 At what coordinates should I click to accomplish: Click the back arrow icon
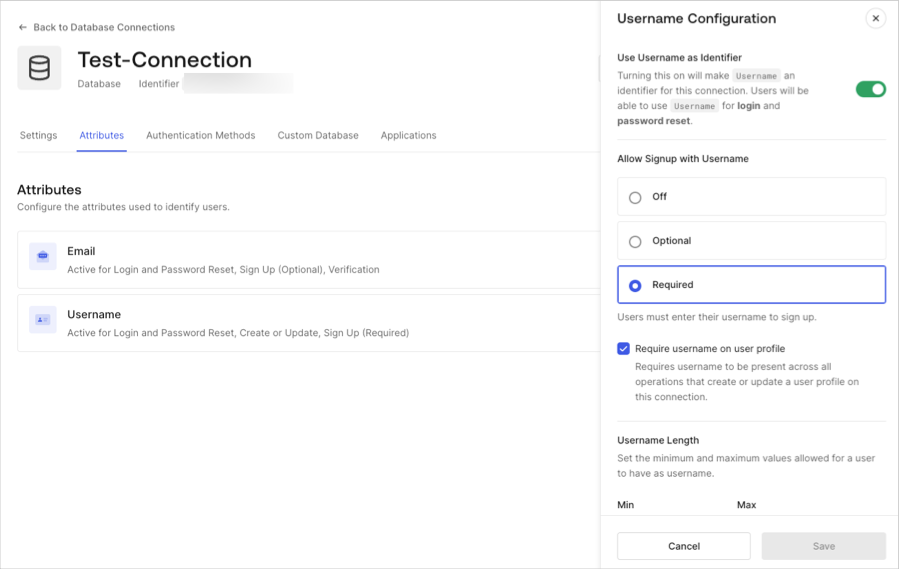pyautogui.click(x=22, y=27)
